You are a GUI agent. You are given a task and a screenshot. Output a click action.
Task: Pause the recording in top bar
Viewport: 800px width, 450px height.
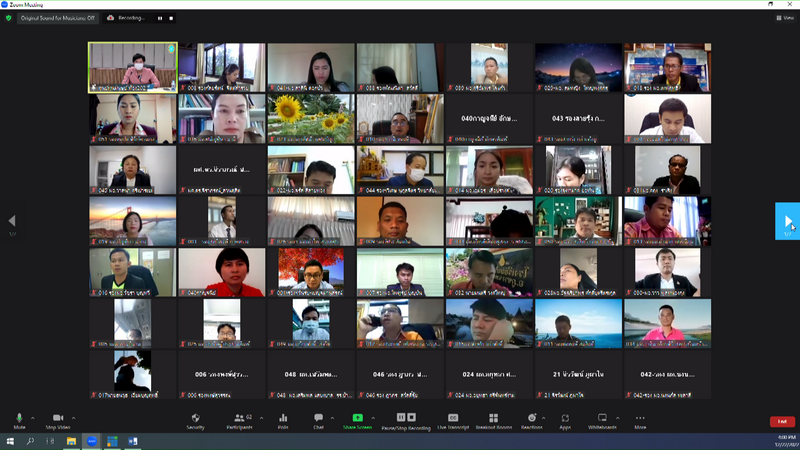[160, 18]
